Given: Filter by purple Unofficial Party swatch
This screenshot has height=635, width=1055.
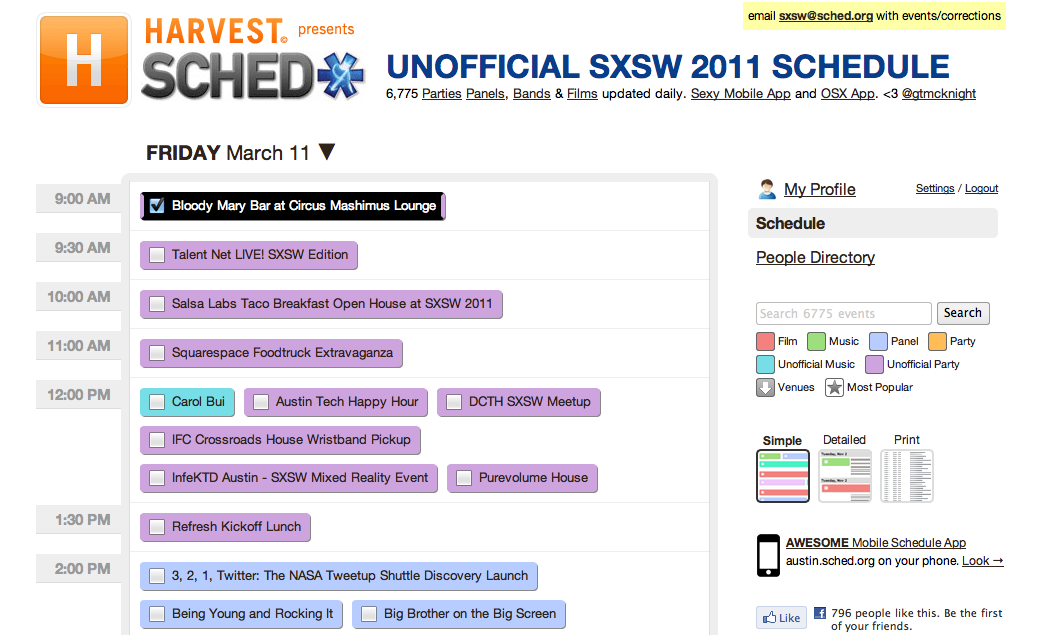Looking at the screenshot, I should [x=874, y=365].
